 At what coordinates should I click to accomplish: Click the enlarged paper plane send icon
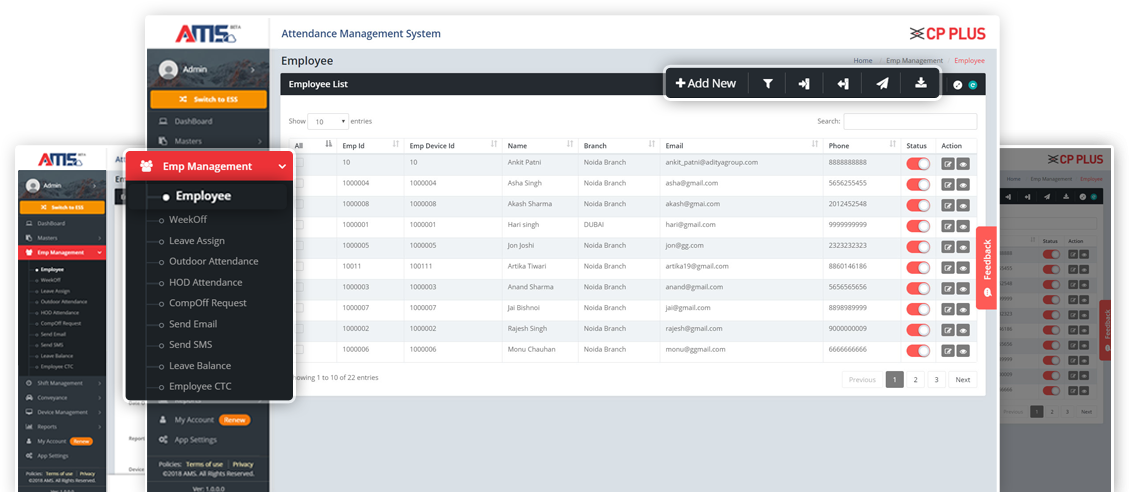pyautogui.click(x=882, y=84)
